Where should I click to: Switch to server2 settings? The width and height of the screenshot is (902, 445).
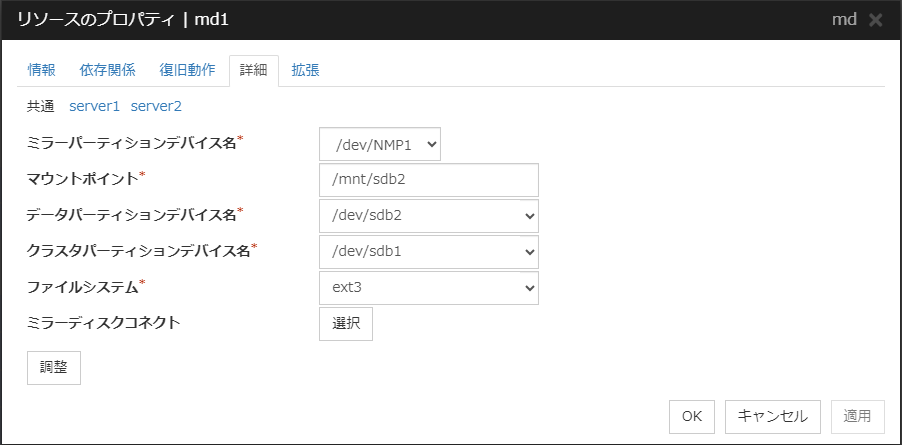coord(156,105)
